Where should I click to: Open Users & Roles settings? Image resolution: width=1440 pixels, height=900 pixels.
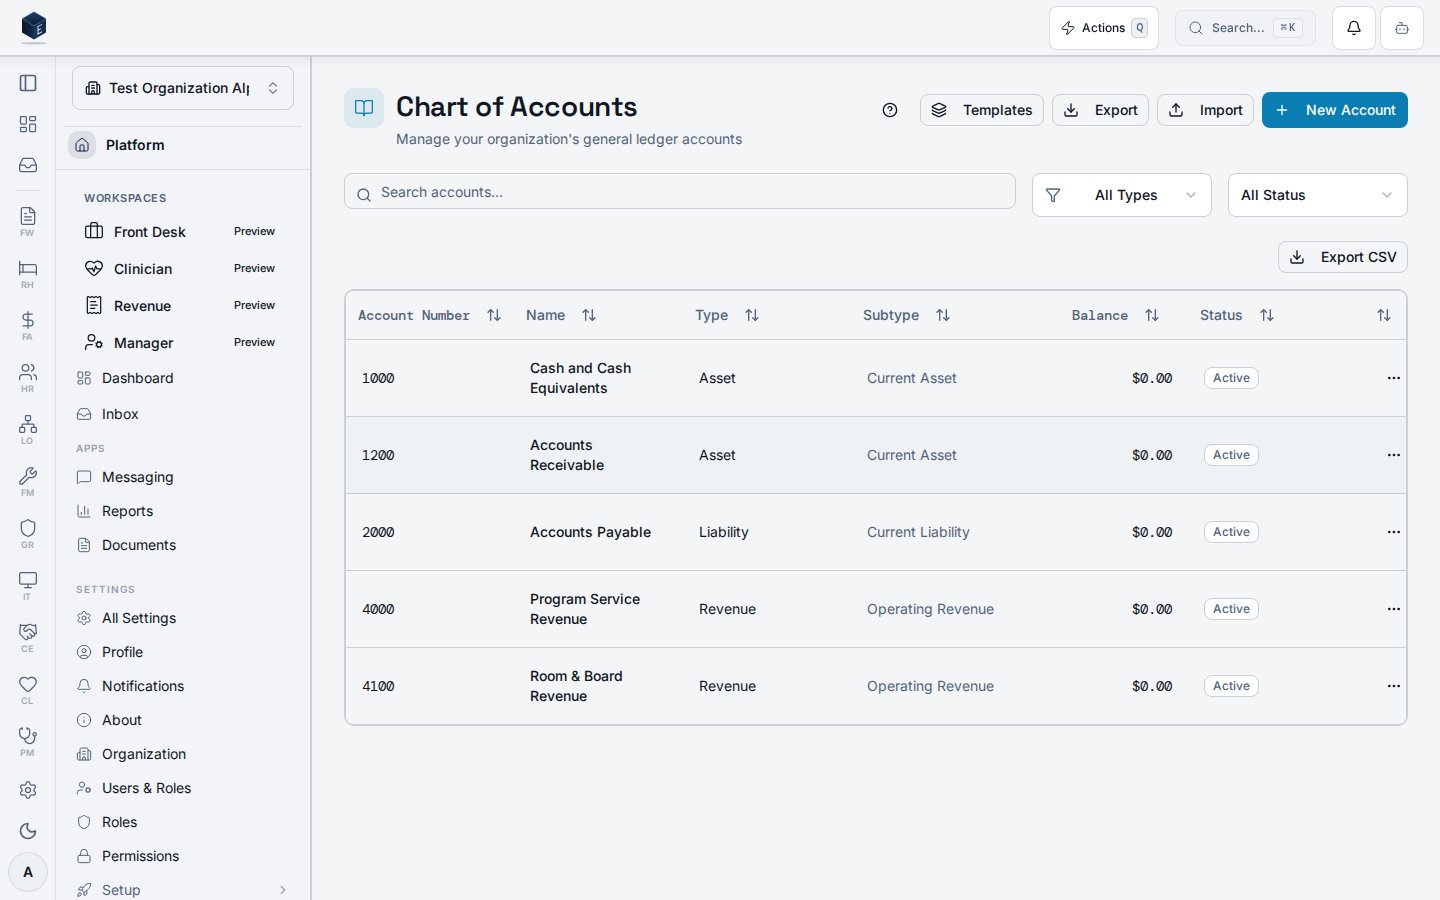pos(183,788)
